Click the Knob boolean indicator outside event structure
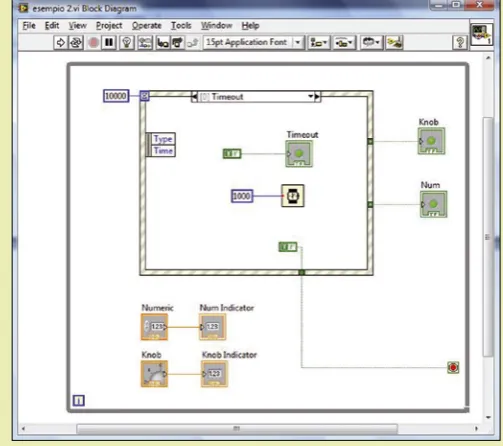Image resolution: width=503 pixels, height=446 pixels. (431, 141)
